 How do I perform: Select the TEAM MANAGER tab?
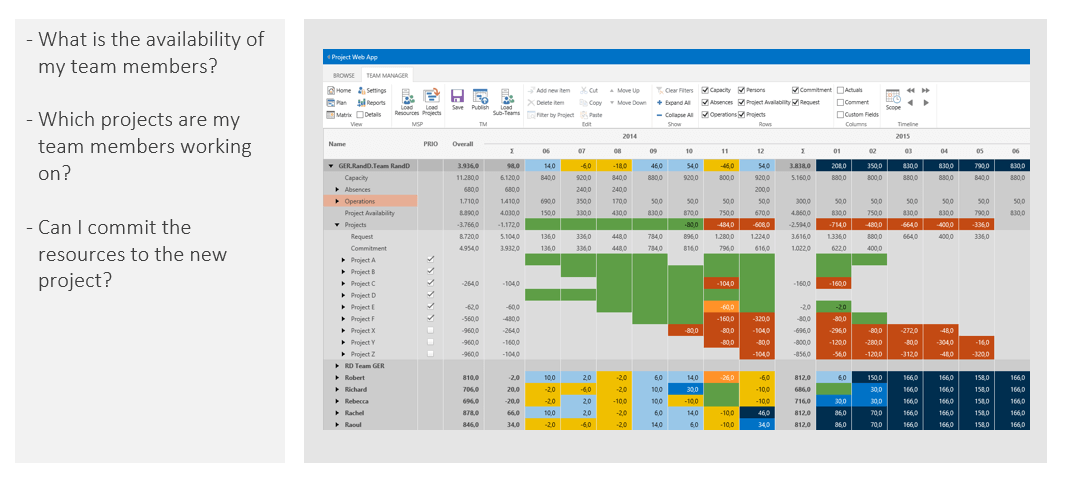point(385,75)
